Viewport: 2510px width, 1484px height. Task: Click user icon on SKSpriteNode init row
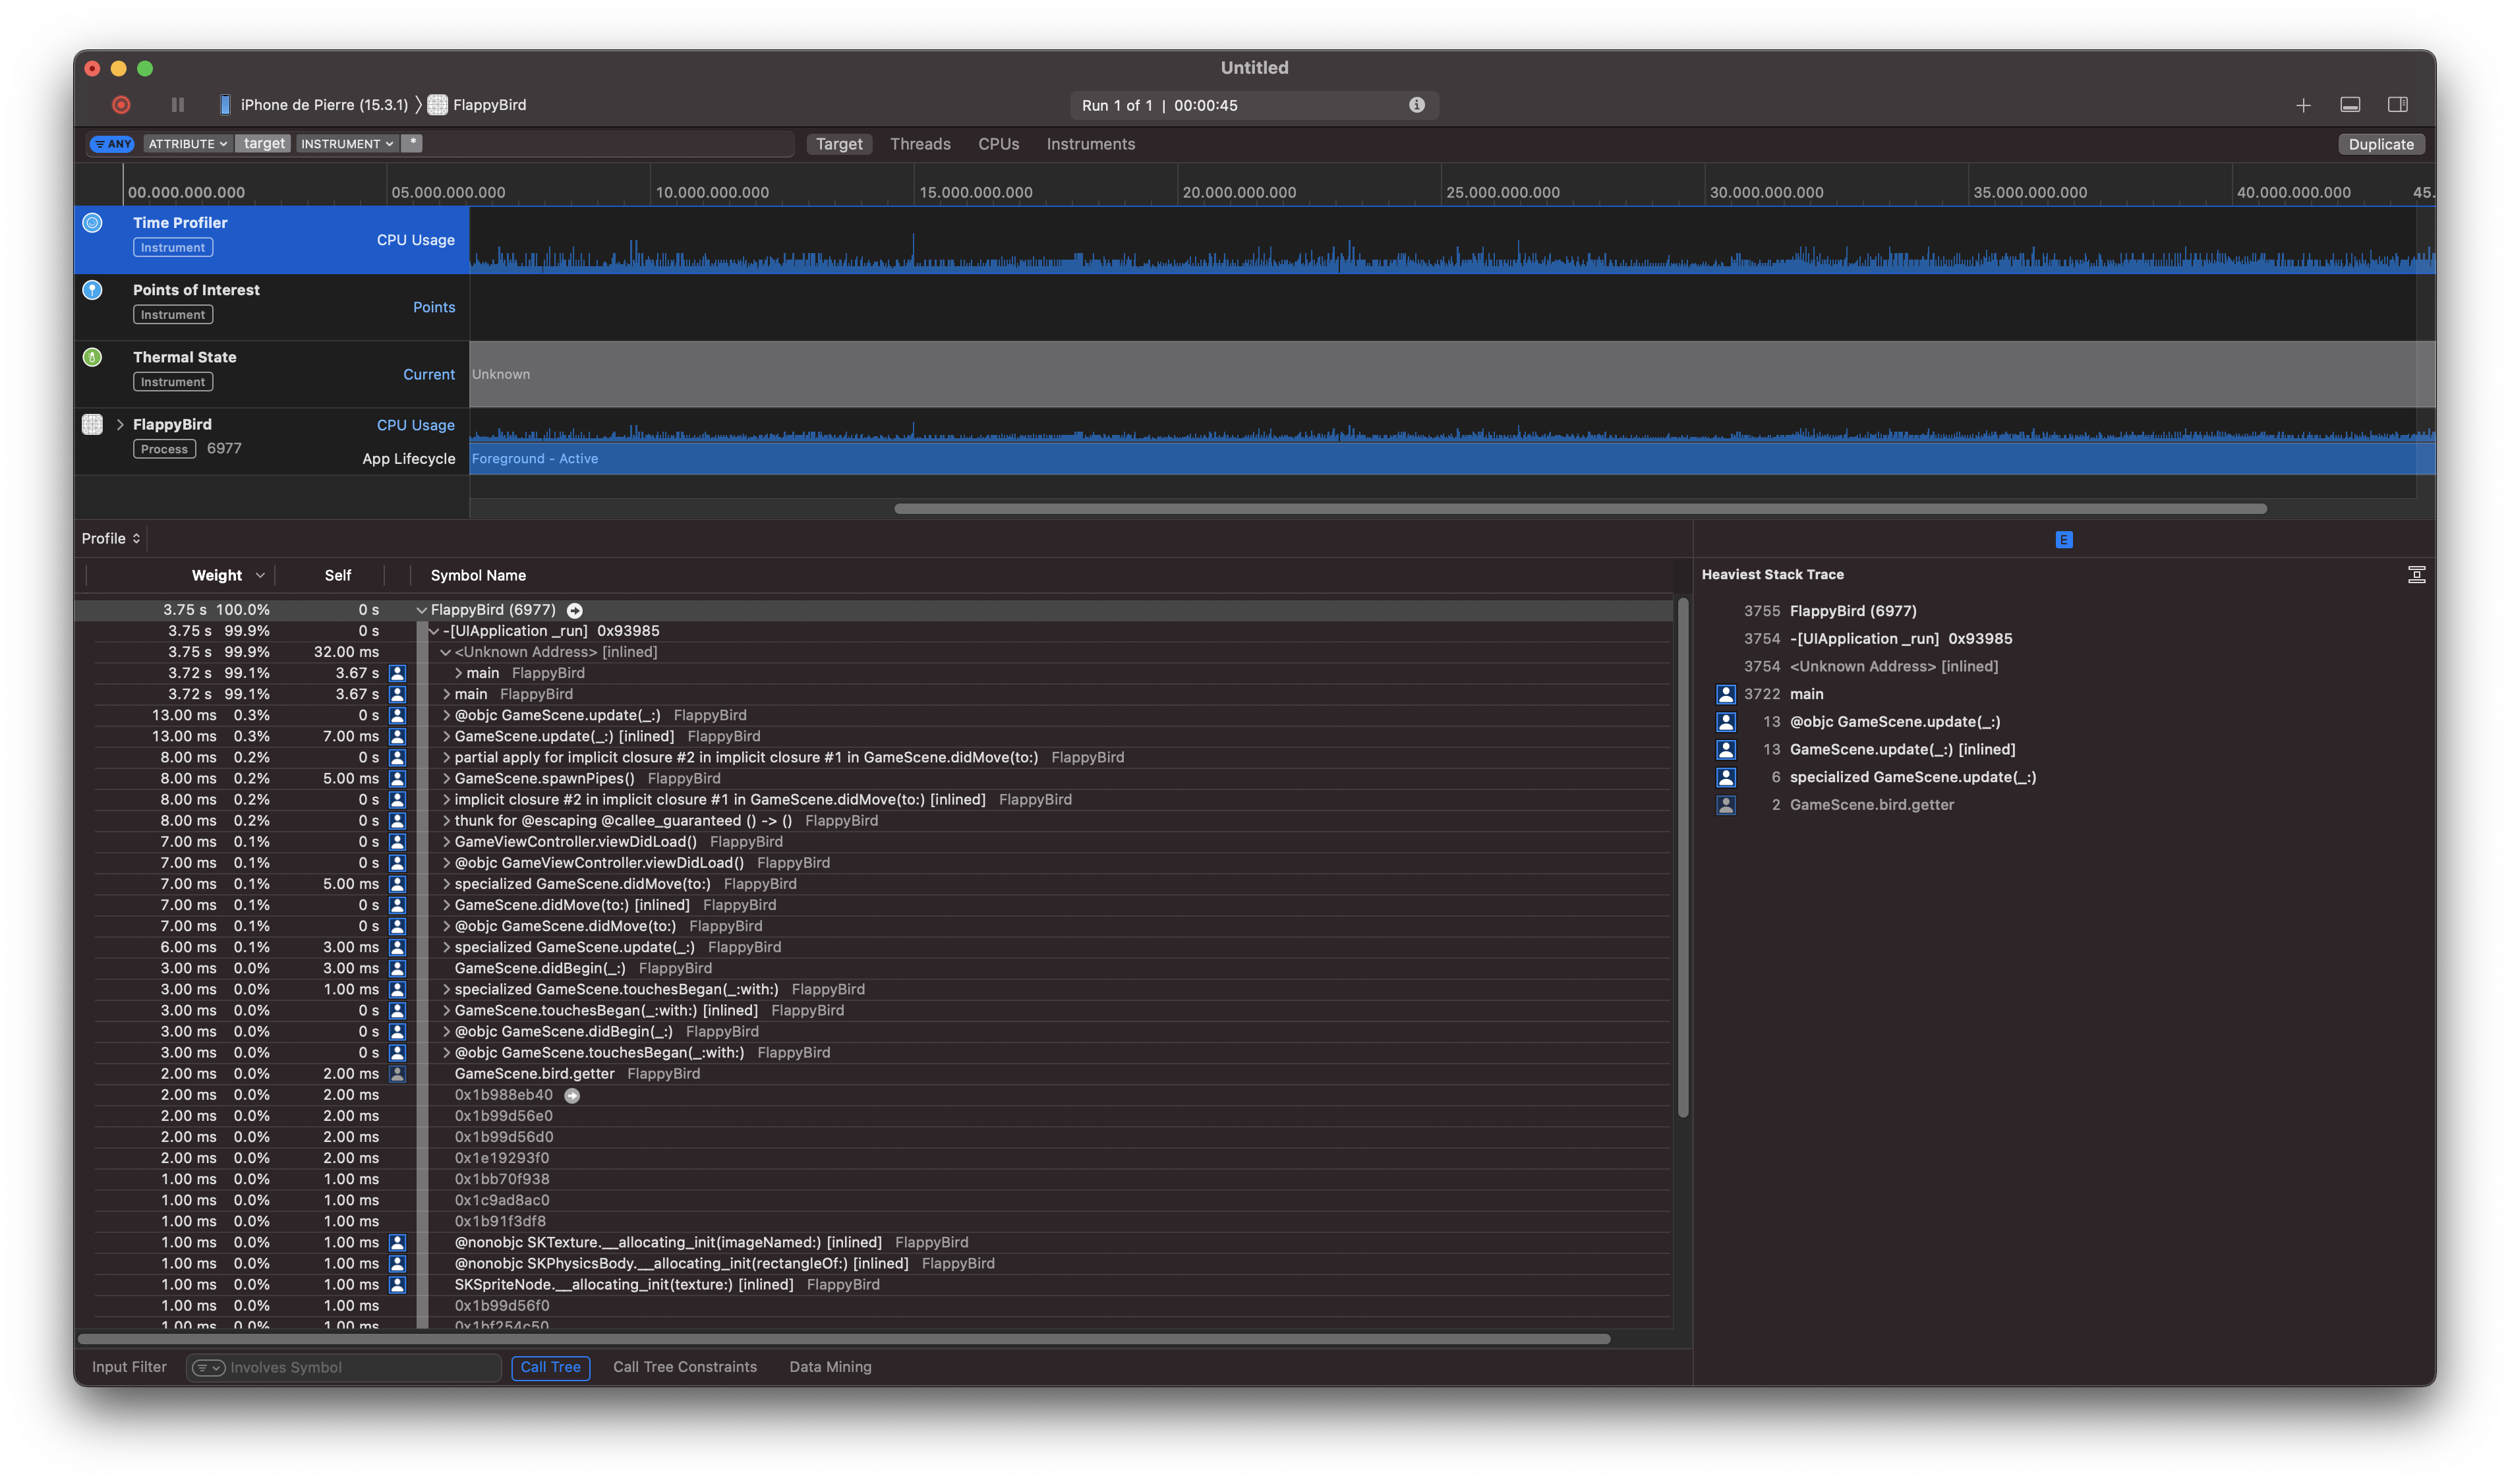(397, 1285)
